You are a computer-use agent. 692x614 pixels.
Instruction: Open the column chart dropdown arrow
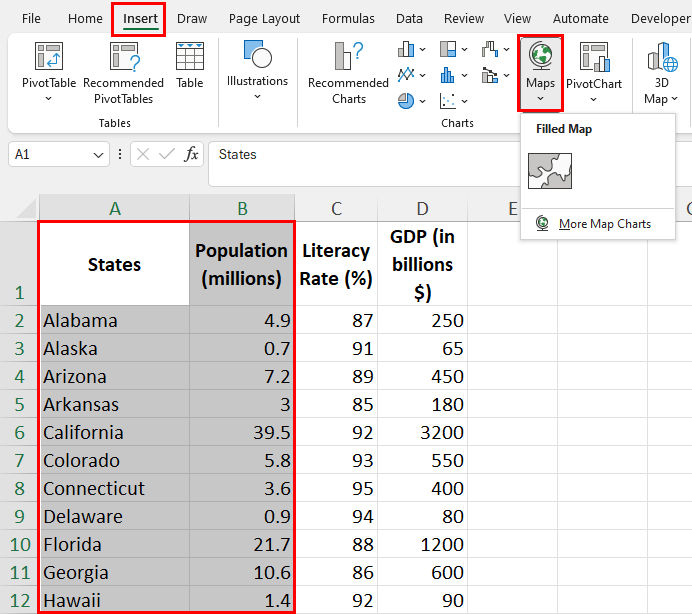pos(422,49)
